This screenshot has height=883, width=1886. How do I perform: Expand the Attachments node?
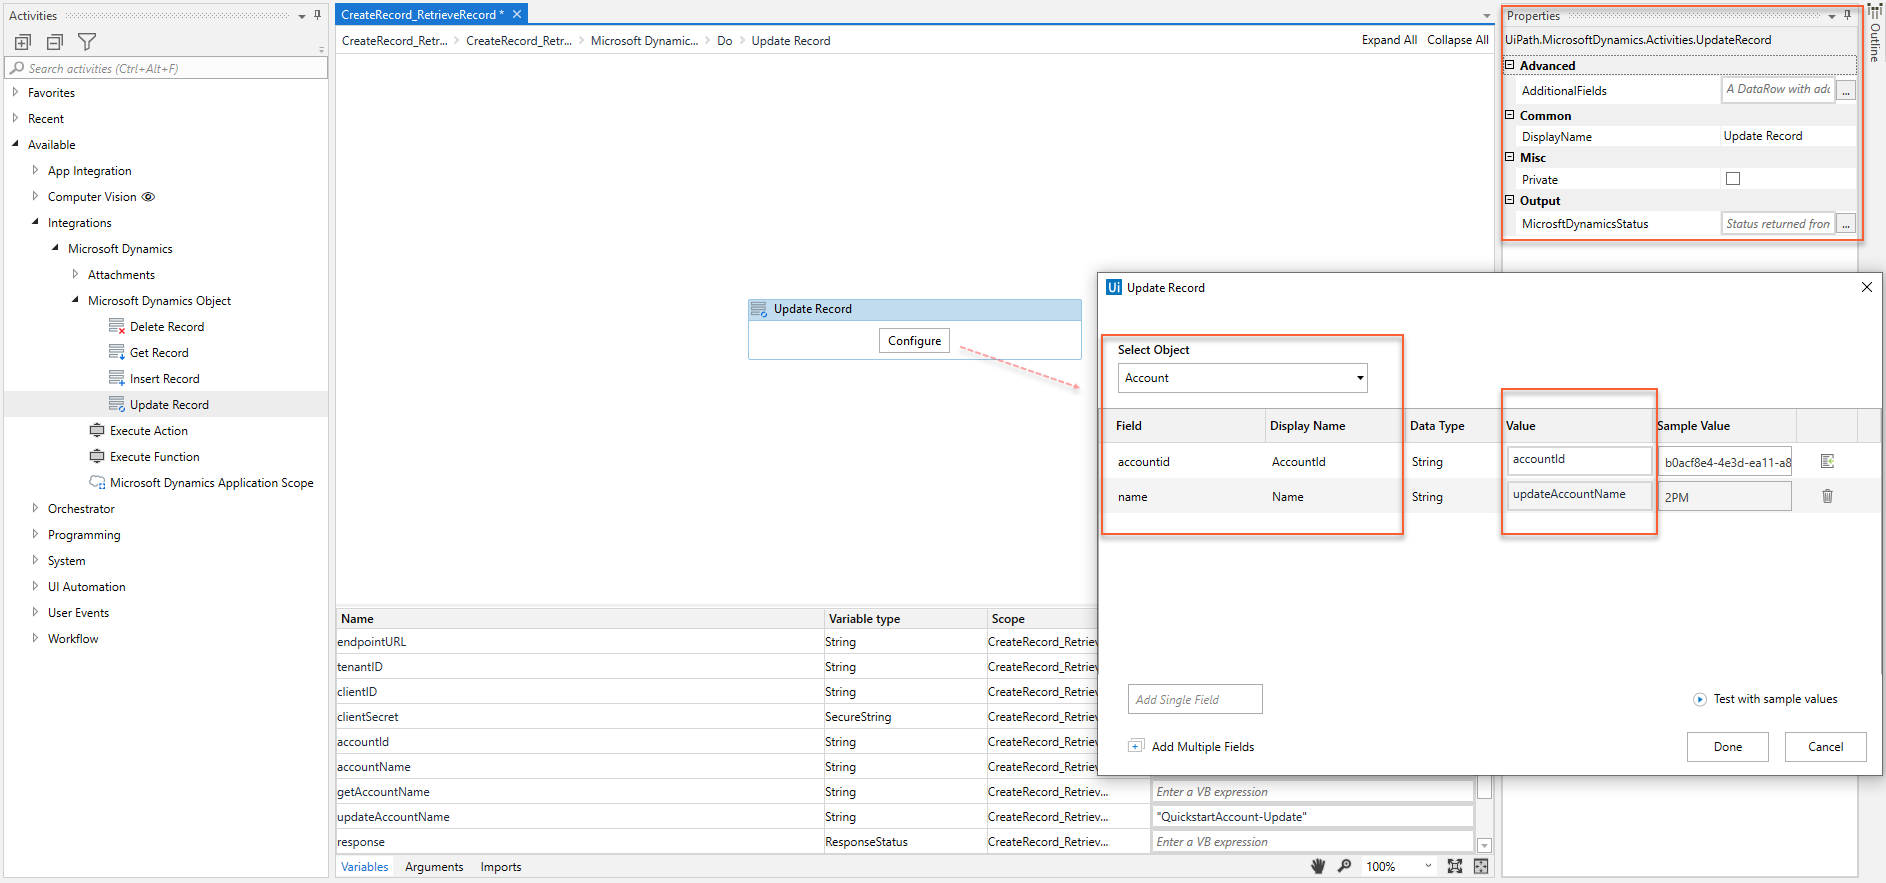pyautogui.click(x=75, y=274)
